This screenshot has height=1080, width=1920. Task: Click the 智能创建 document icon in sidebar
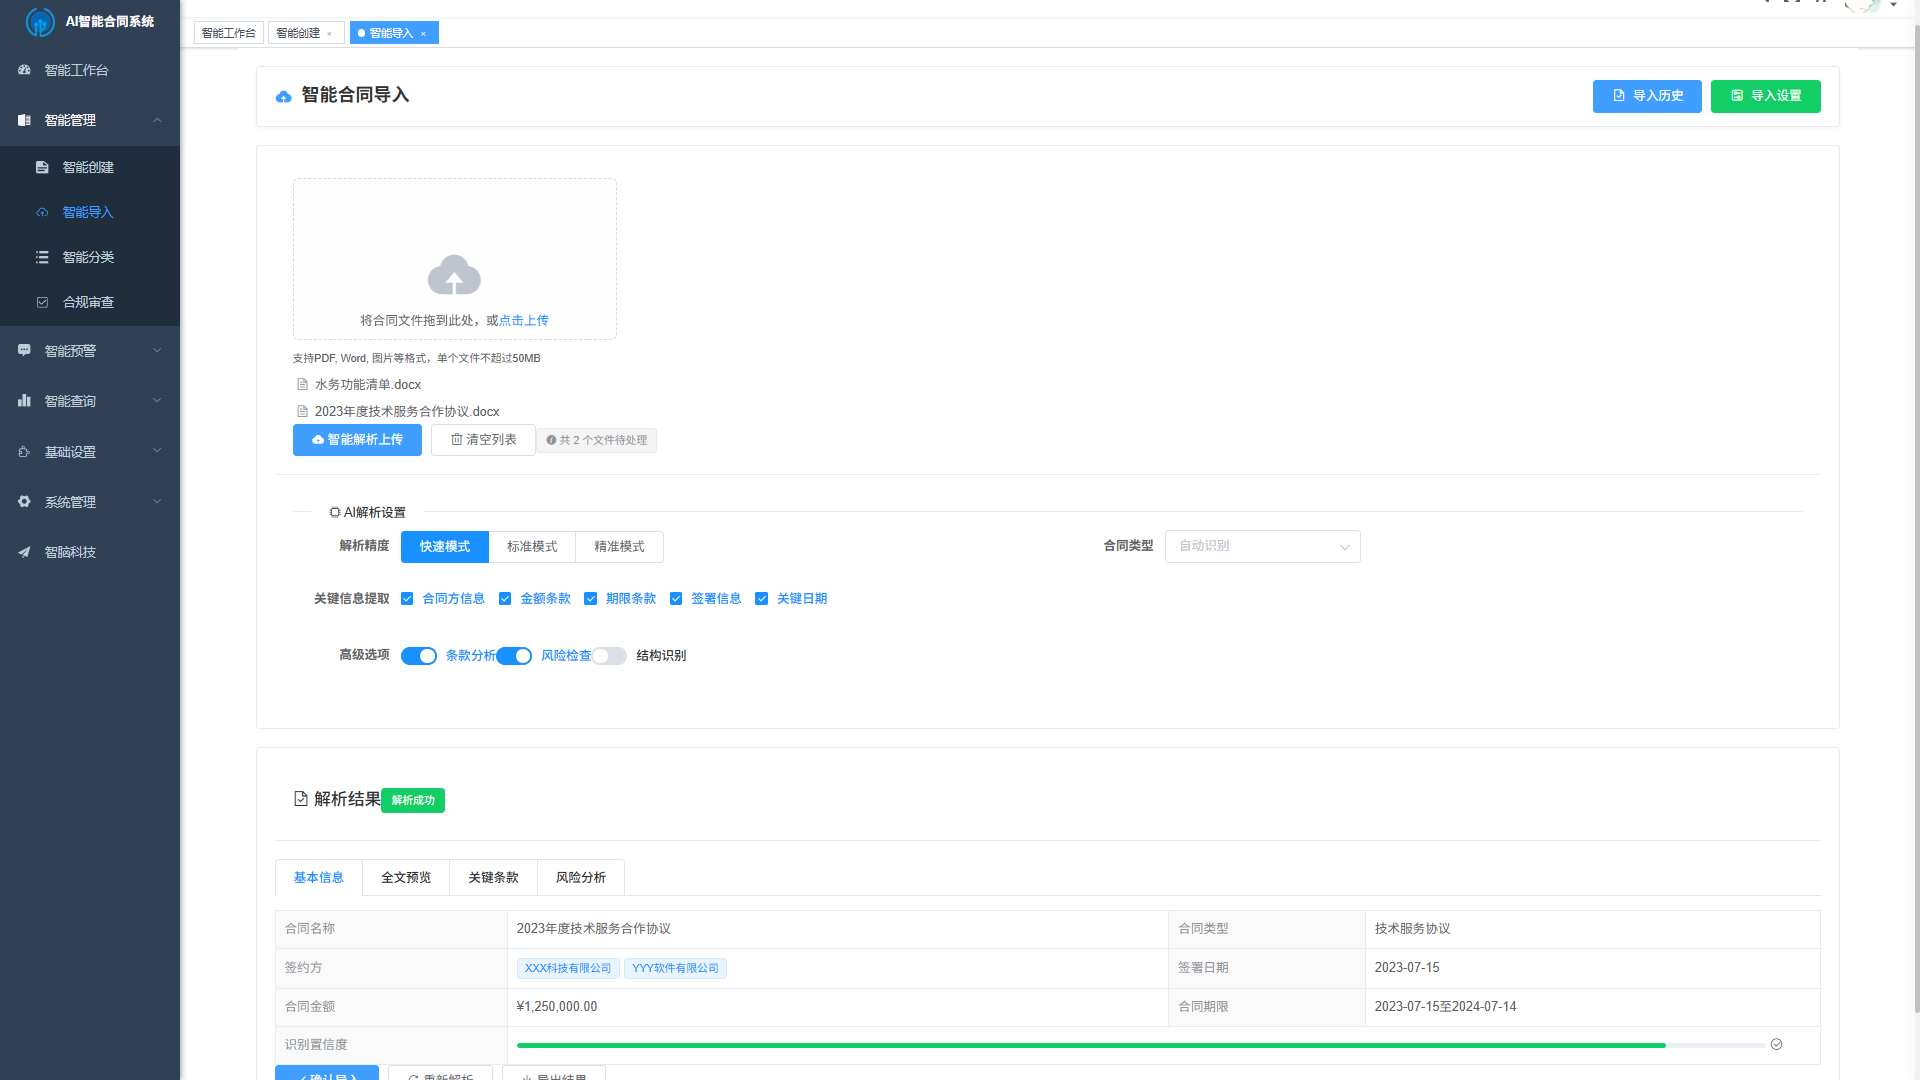42,167
